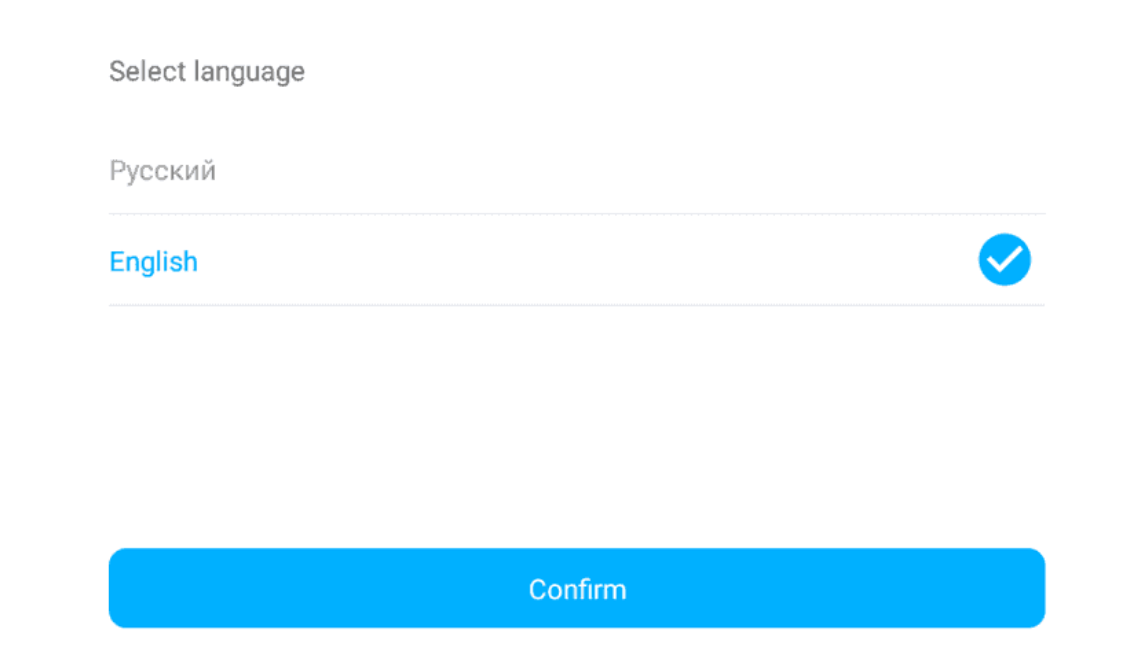
Task: Switch the interface language to Русский
Action: pos(576,171)
